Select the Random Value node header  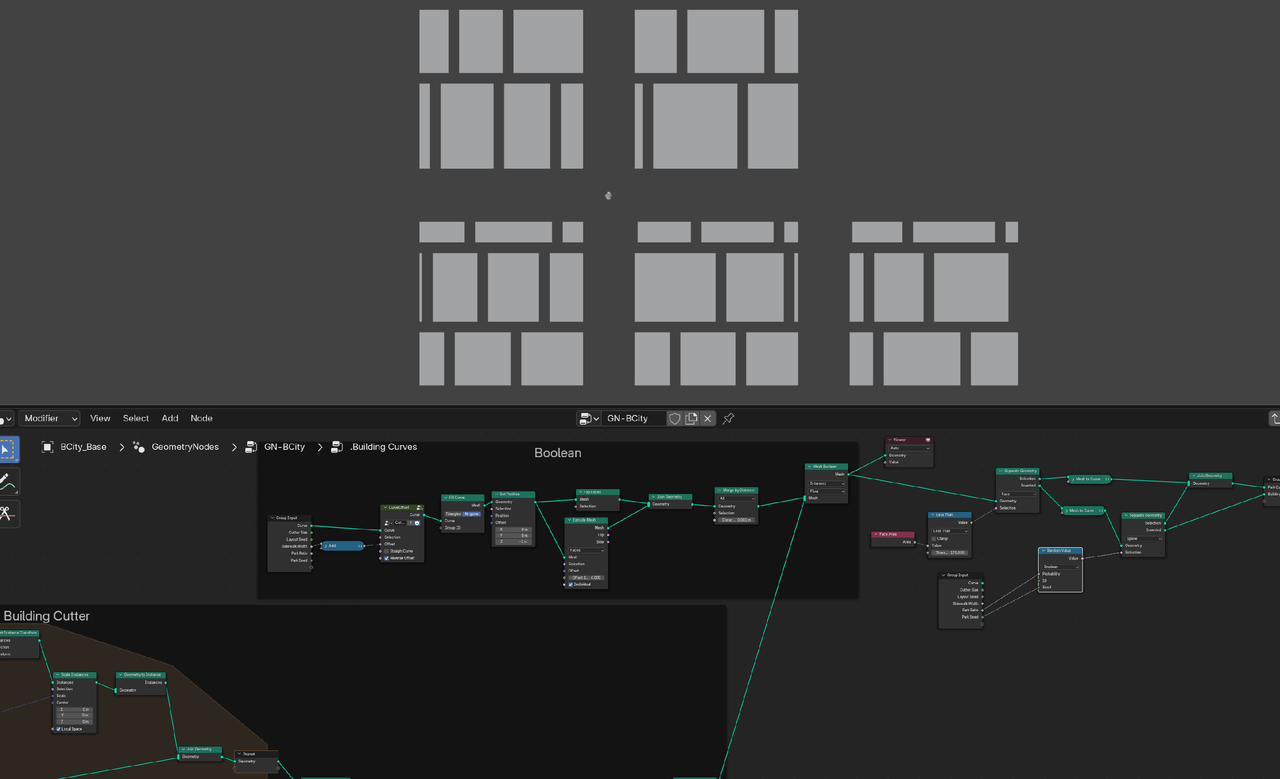[1060, 551]
